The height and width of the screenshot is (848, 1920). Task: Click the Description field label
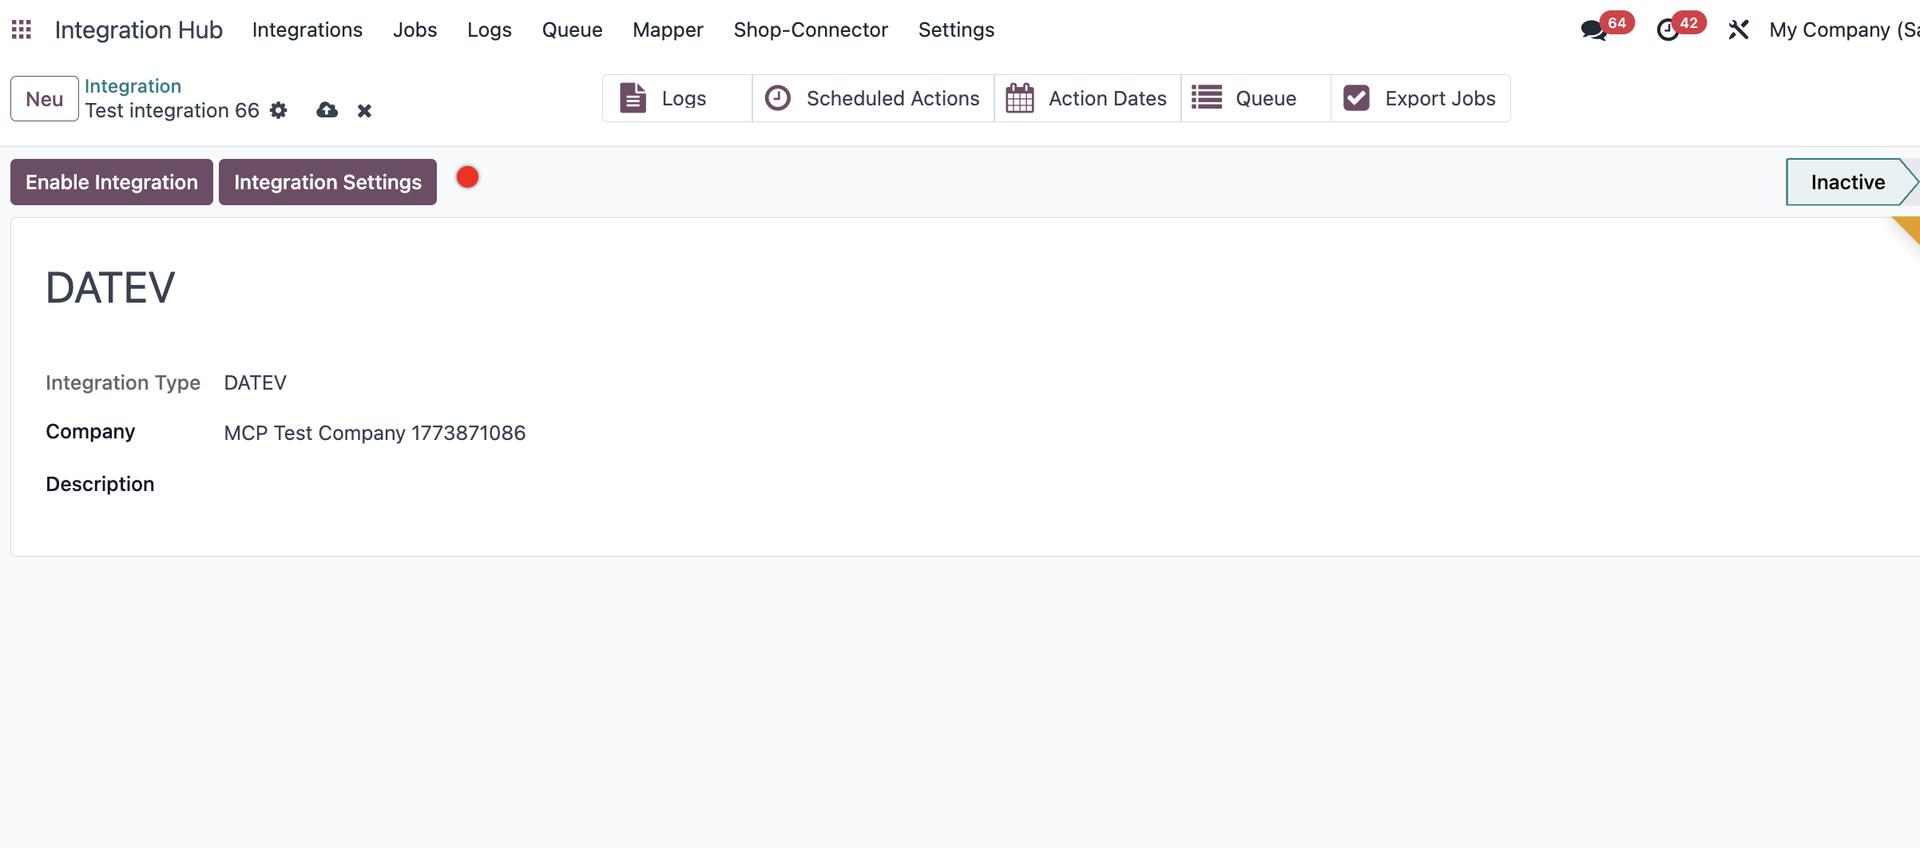pyautogui.click(x=100, y=484)
